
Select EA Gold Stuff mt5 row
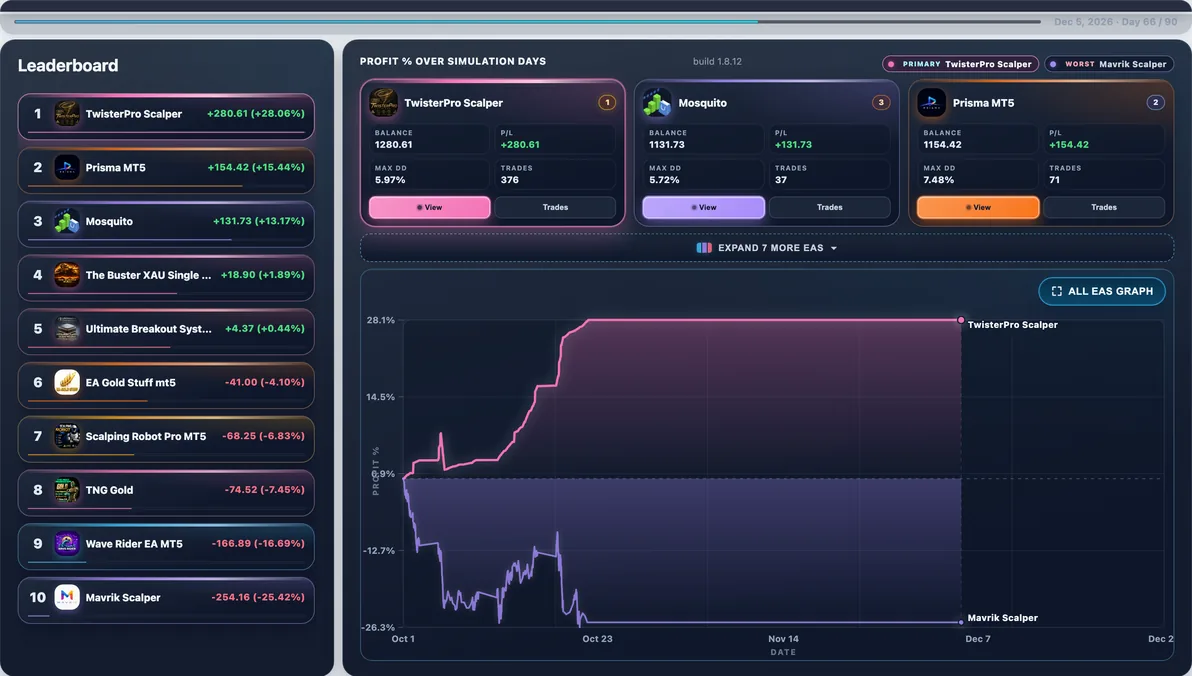166,386
